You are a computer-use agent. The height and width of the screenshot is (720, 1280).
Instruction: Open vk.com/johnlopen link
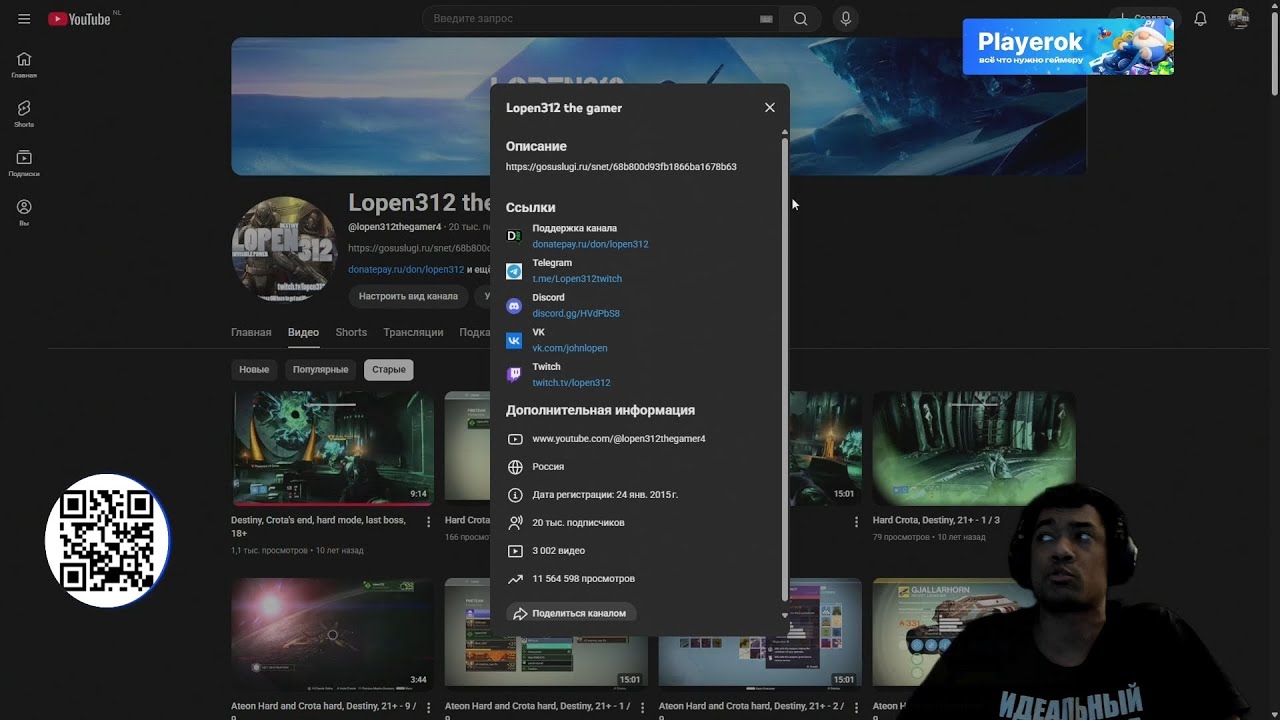click(x=570, y=348)
